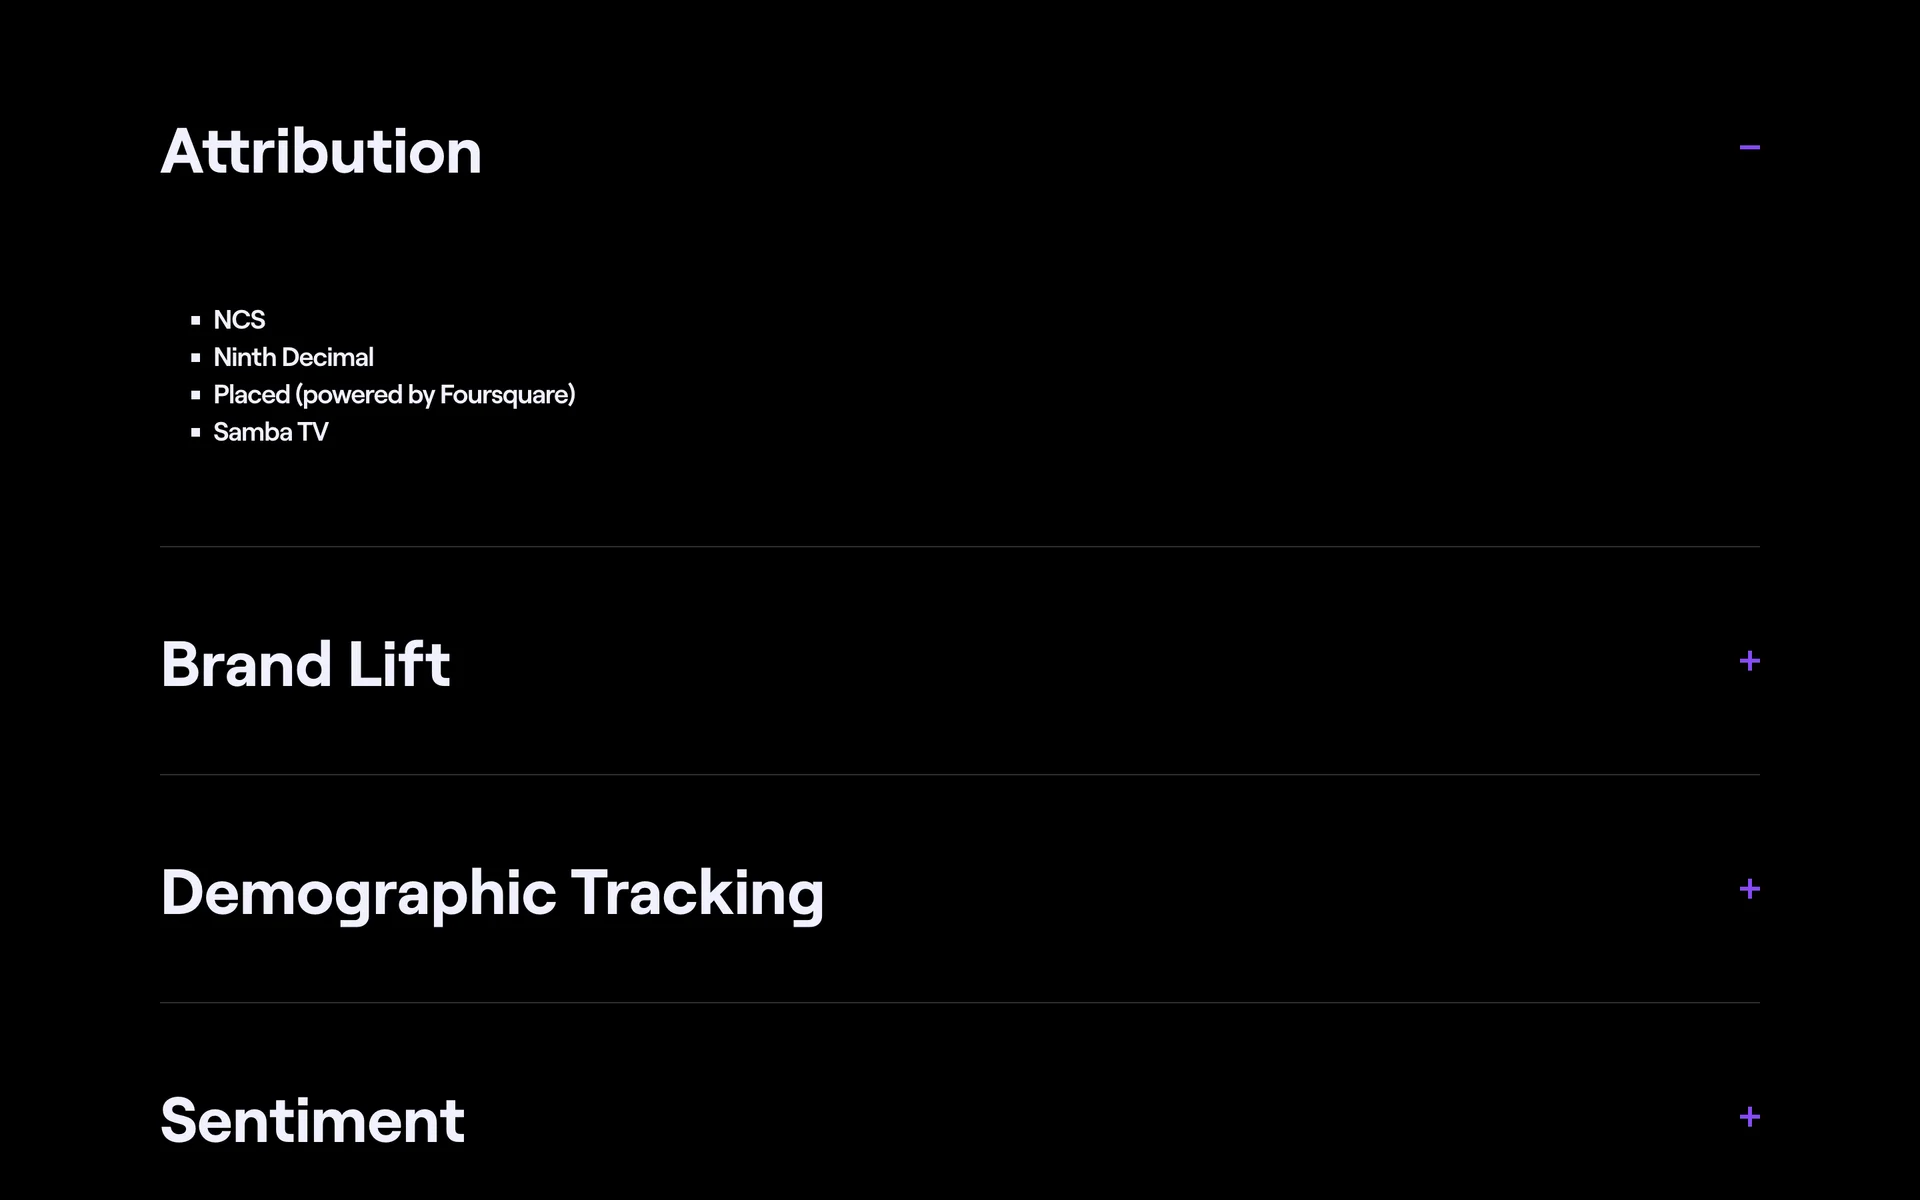Click the Ninth Decimal entry
Image resolution: width=1920 pixels, height=1200 pixels.
click(293, 357)
